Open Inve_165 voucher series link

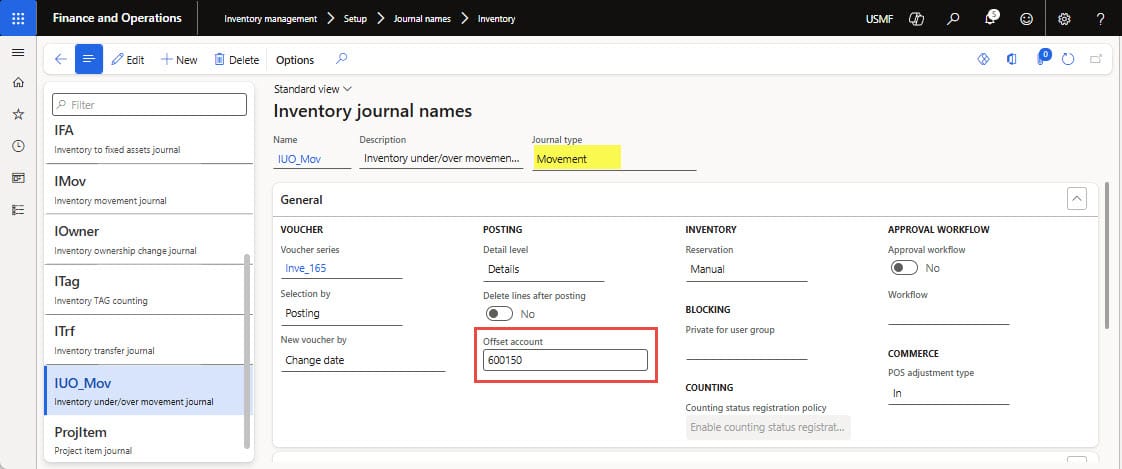pos(306,269)
